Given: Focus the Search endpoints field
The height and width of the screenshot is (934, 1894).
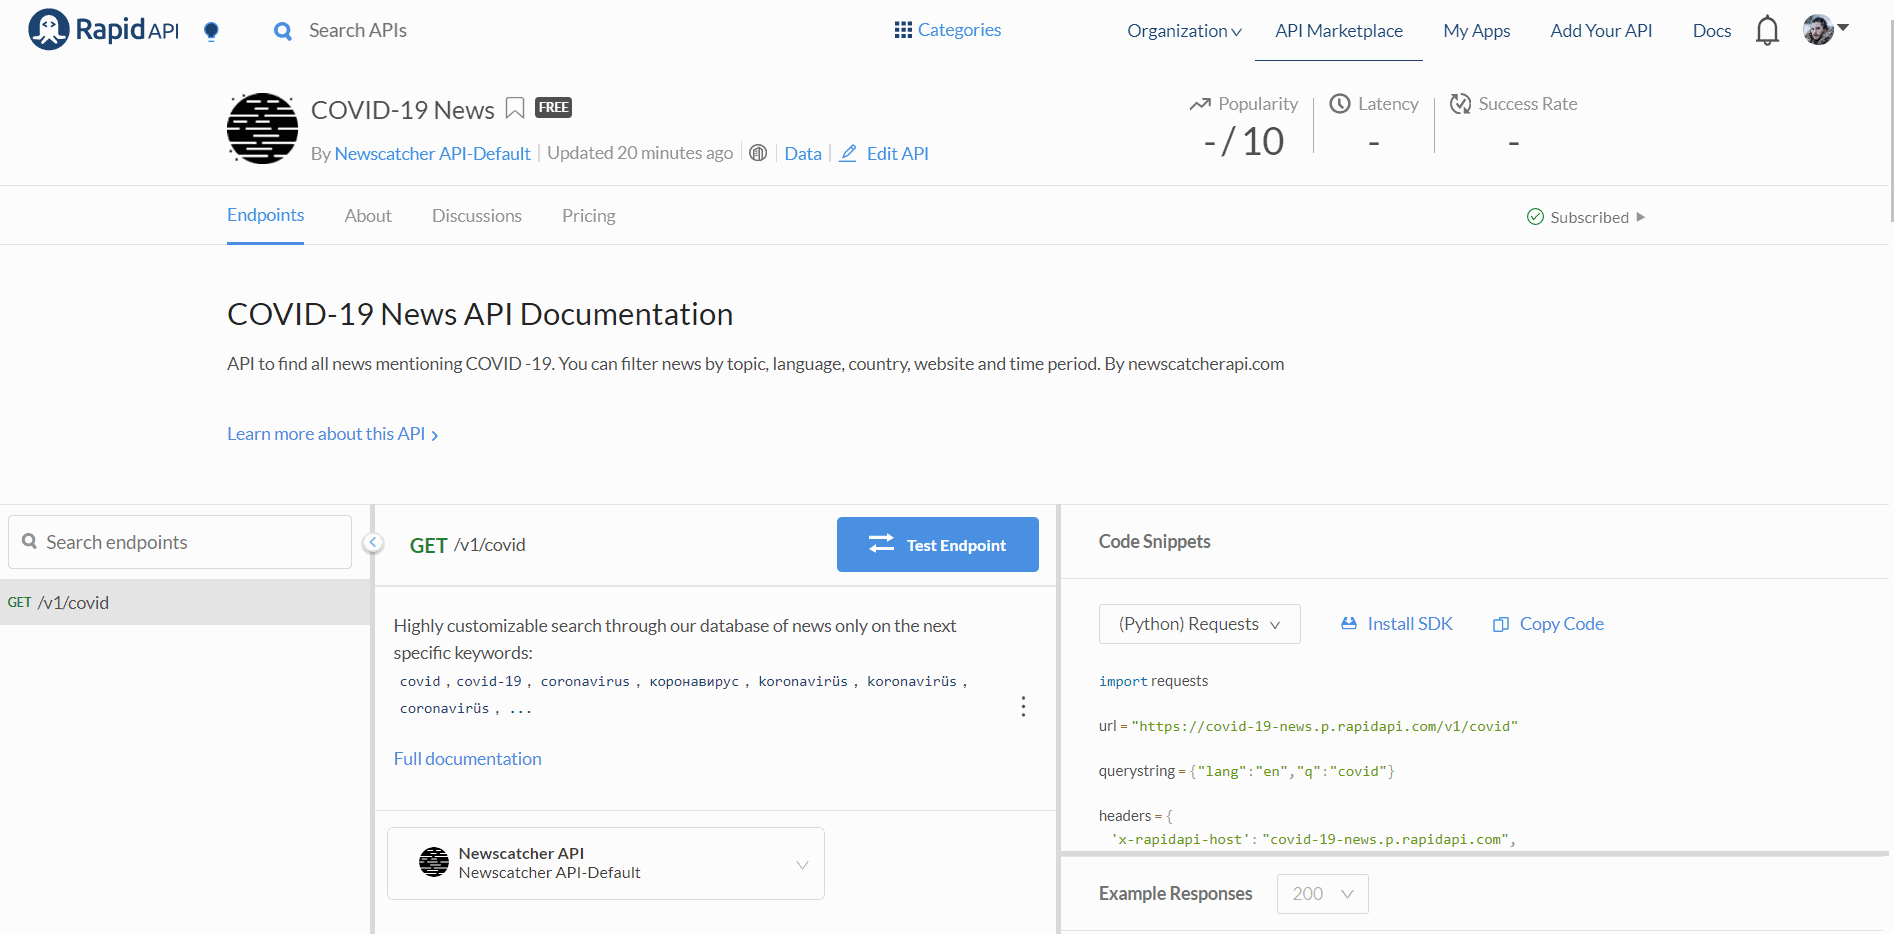Looking at the screenshot, I should [x=180, y=542].
